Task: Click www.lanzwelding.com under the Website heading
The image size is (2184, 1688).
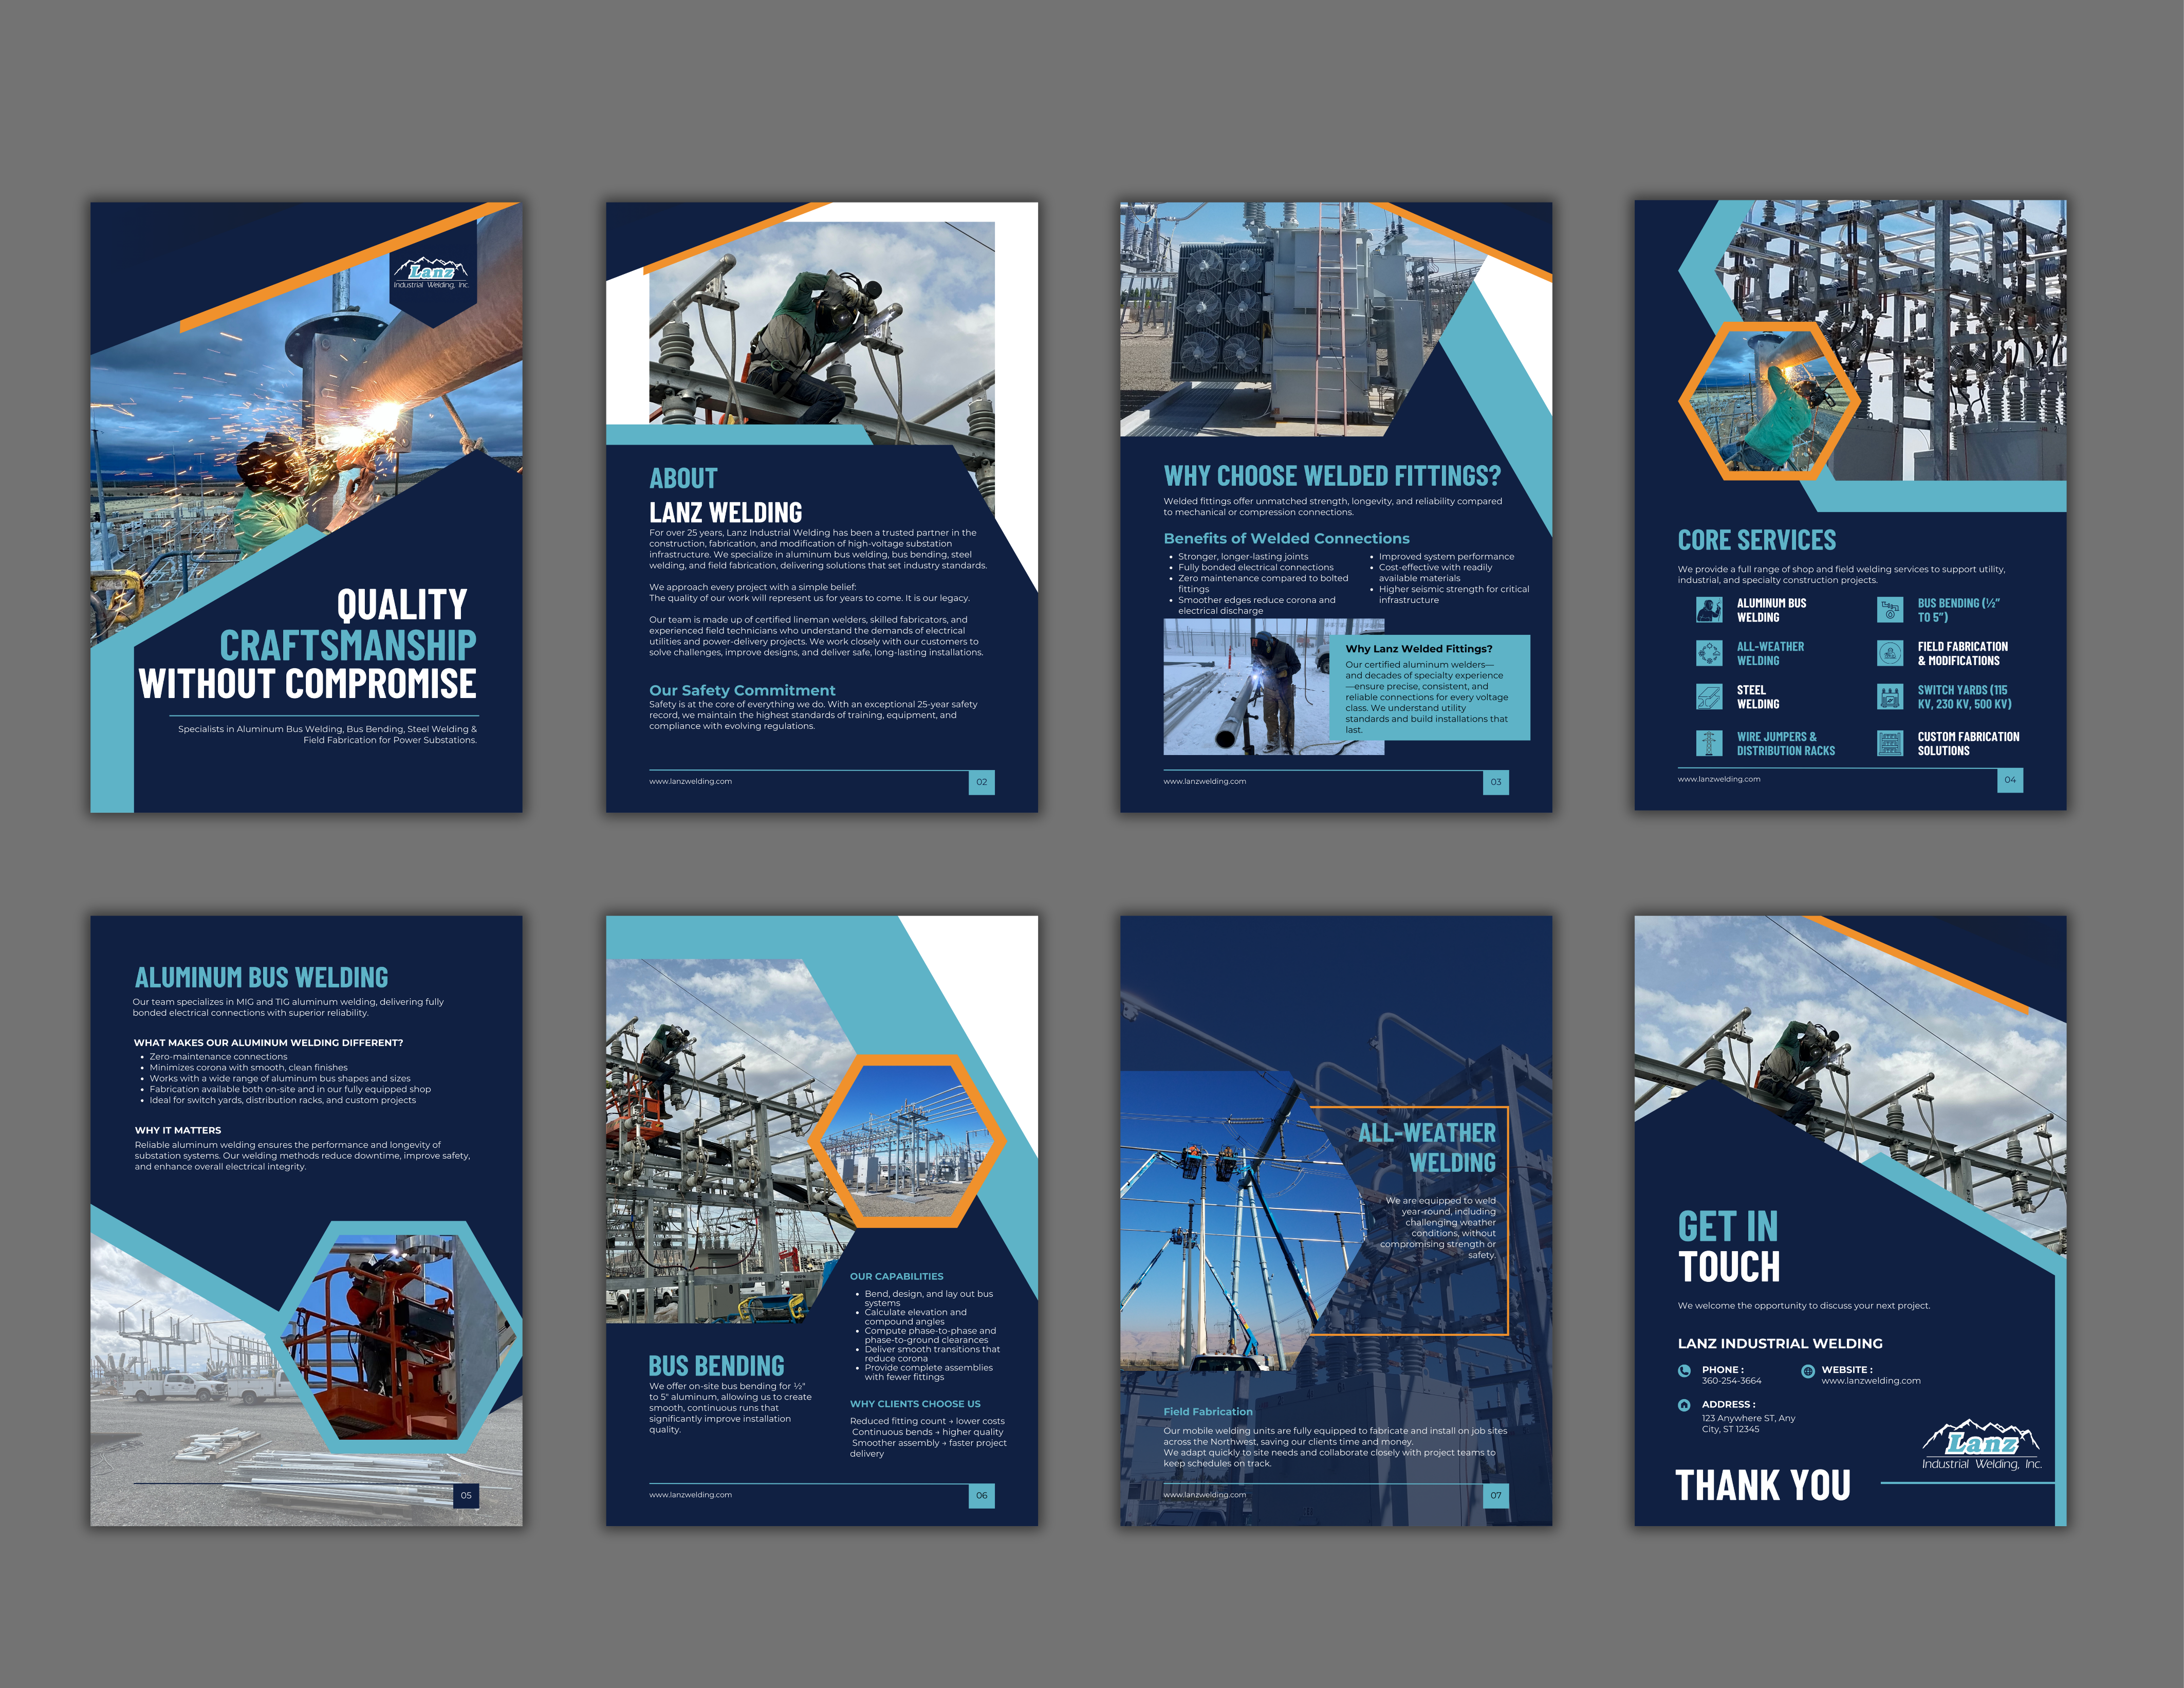Action: tap(1872, 1381)
